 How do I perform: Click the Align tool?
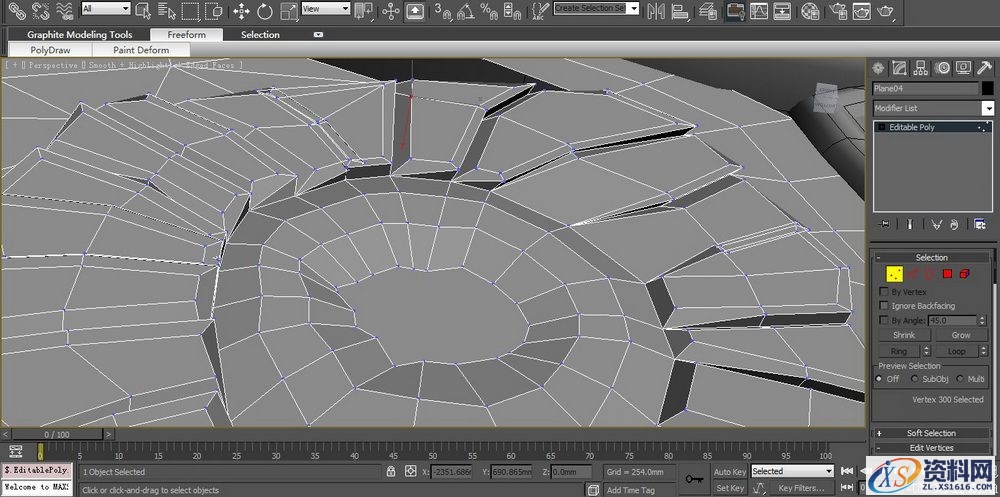point(680,10)
